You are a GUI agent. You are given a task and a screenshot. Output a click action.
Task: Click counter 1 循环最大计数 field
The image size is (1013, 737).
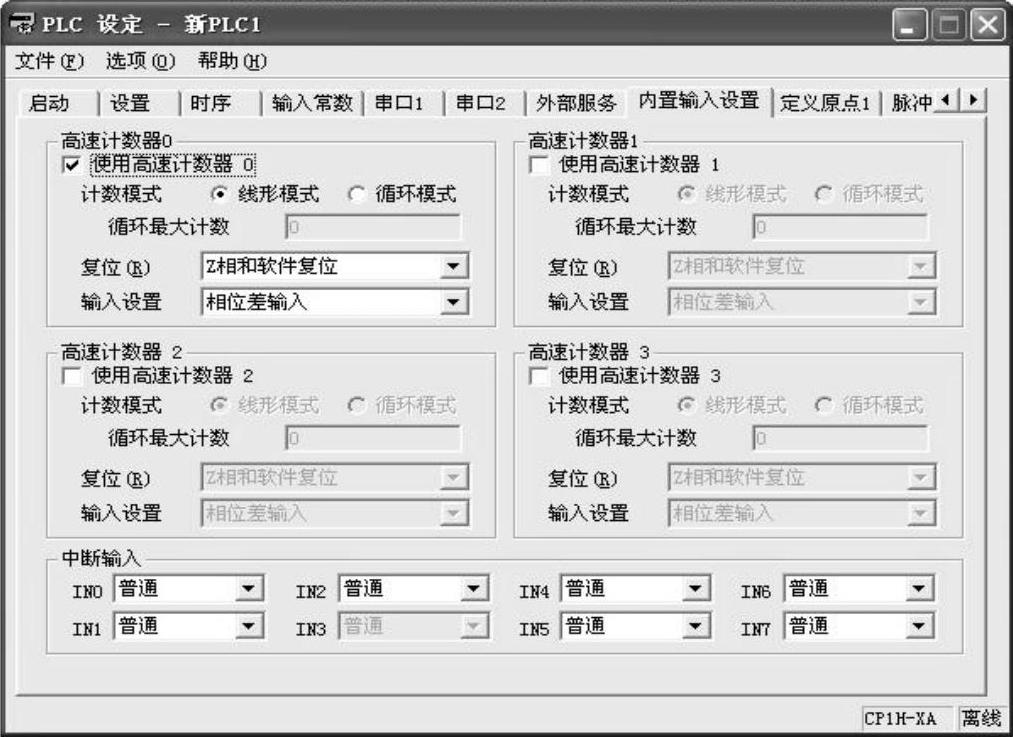coord(841,227)
